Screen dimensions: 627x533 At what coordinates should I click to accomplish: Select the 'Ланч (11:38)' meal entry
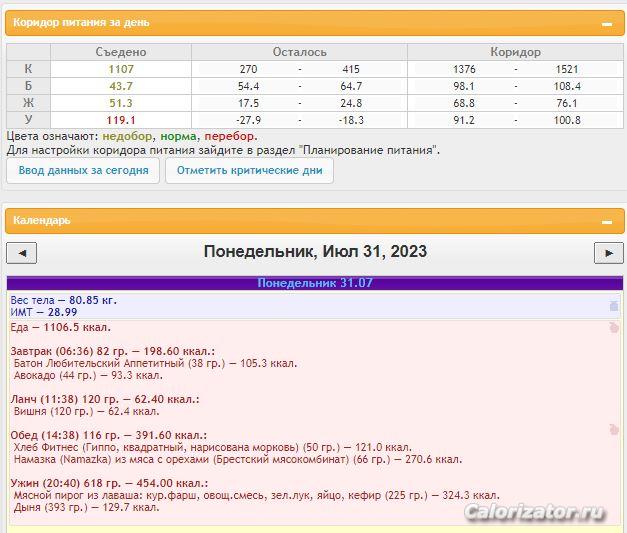point(104,399)
